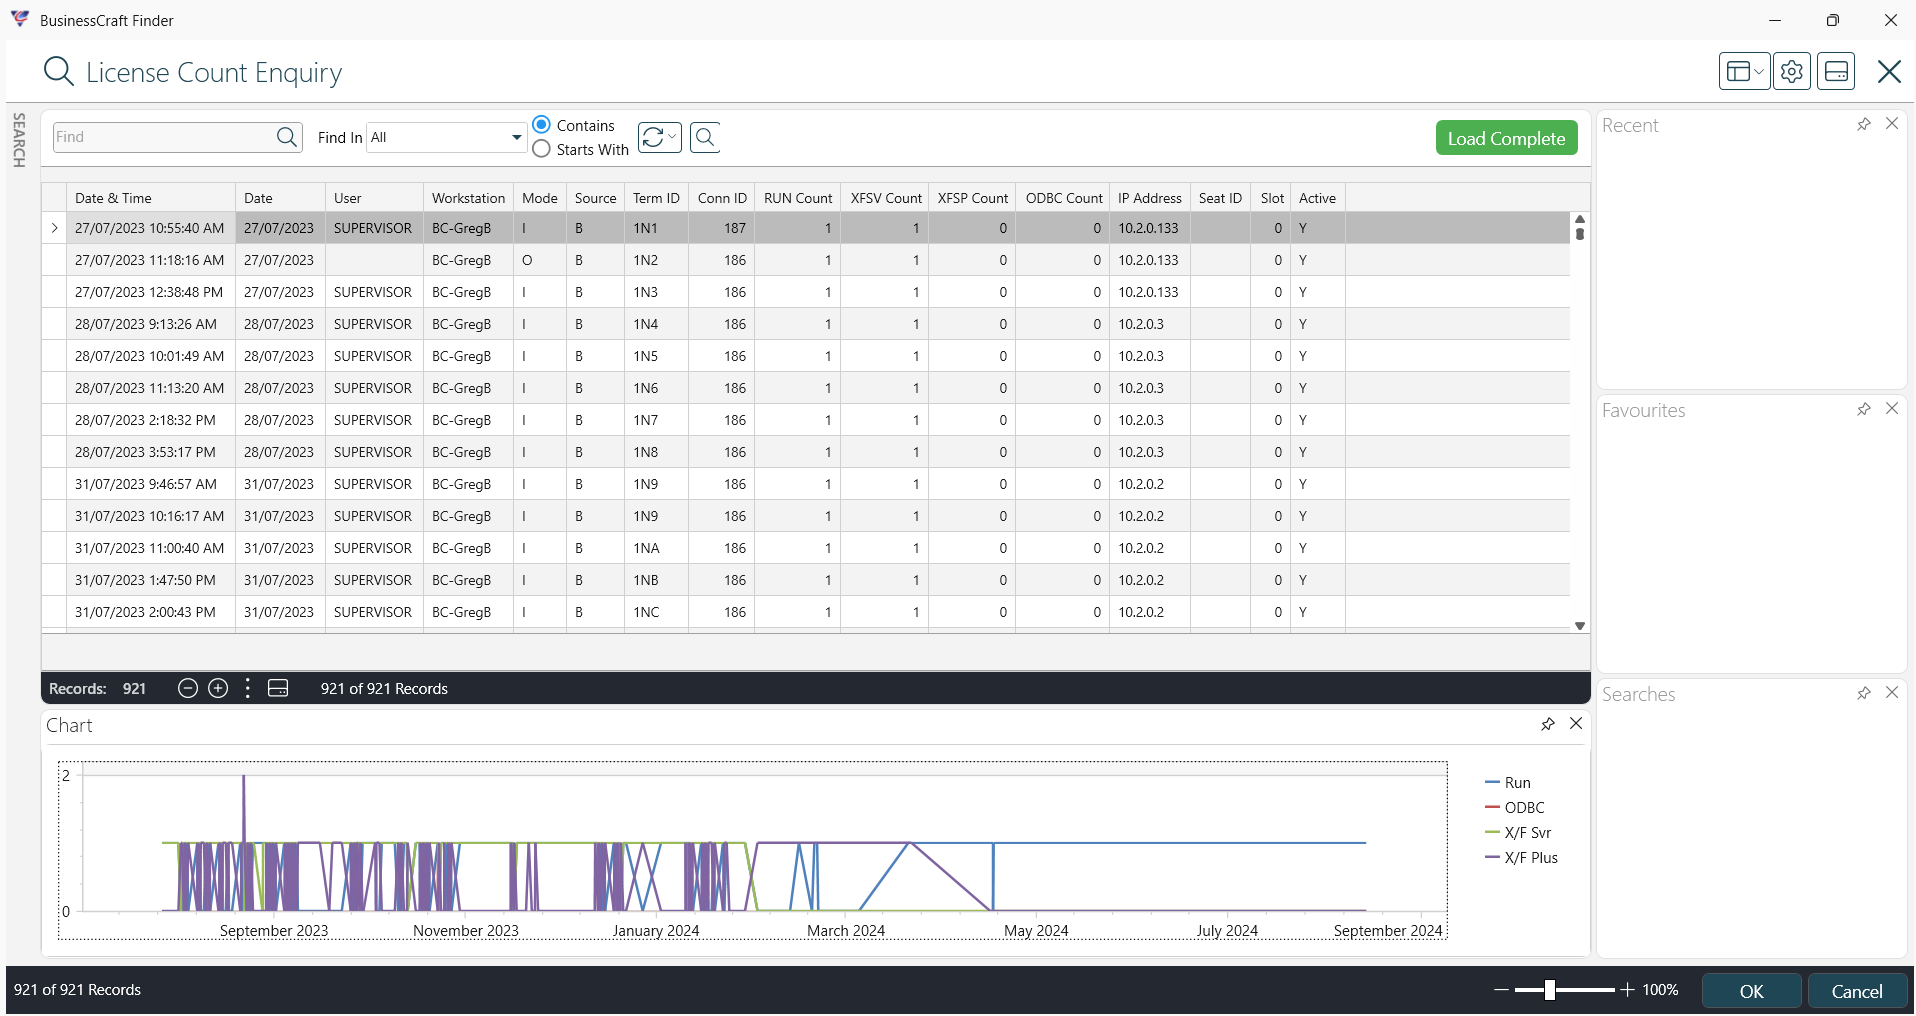The width and height of the screenshot is (1916, 1016).
Task: Click the Cancel button
Action: click(x=1857, y=991)
